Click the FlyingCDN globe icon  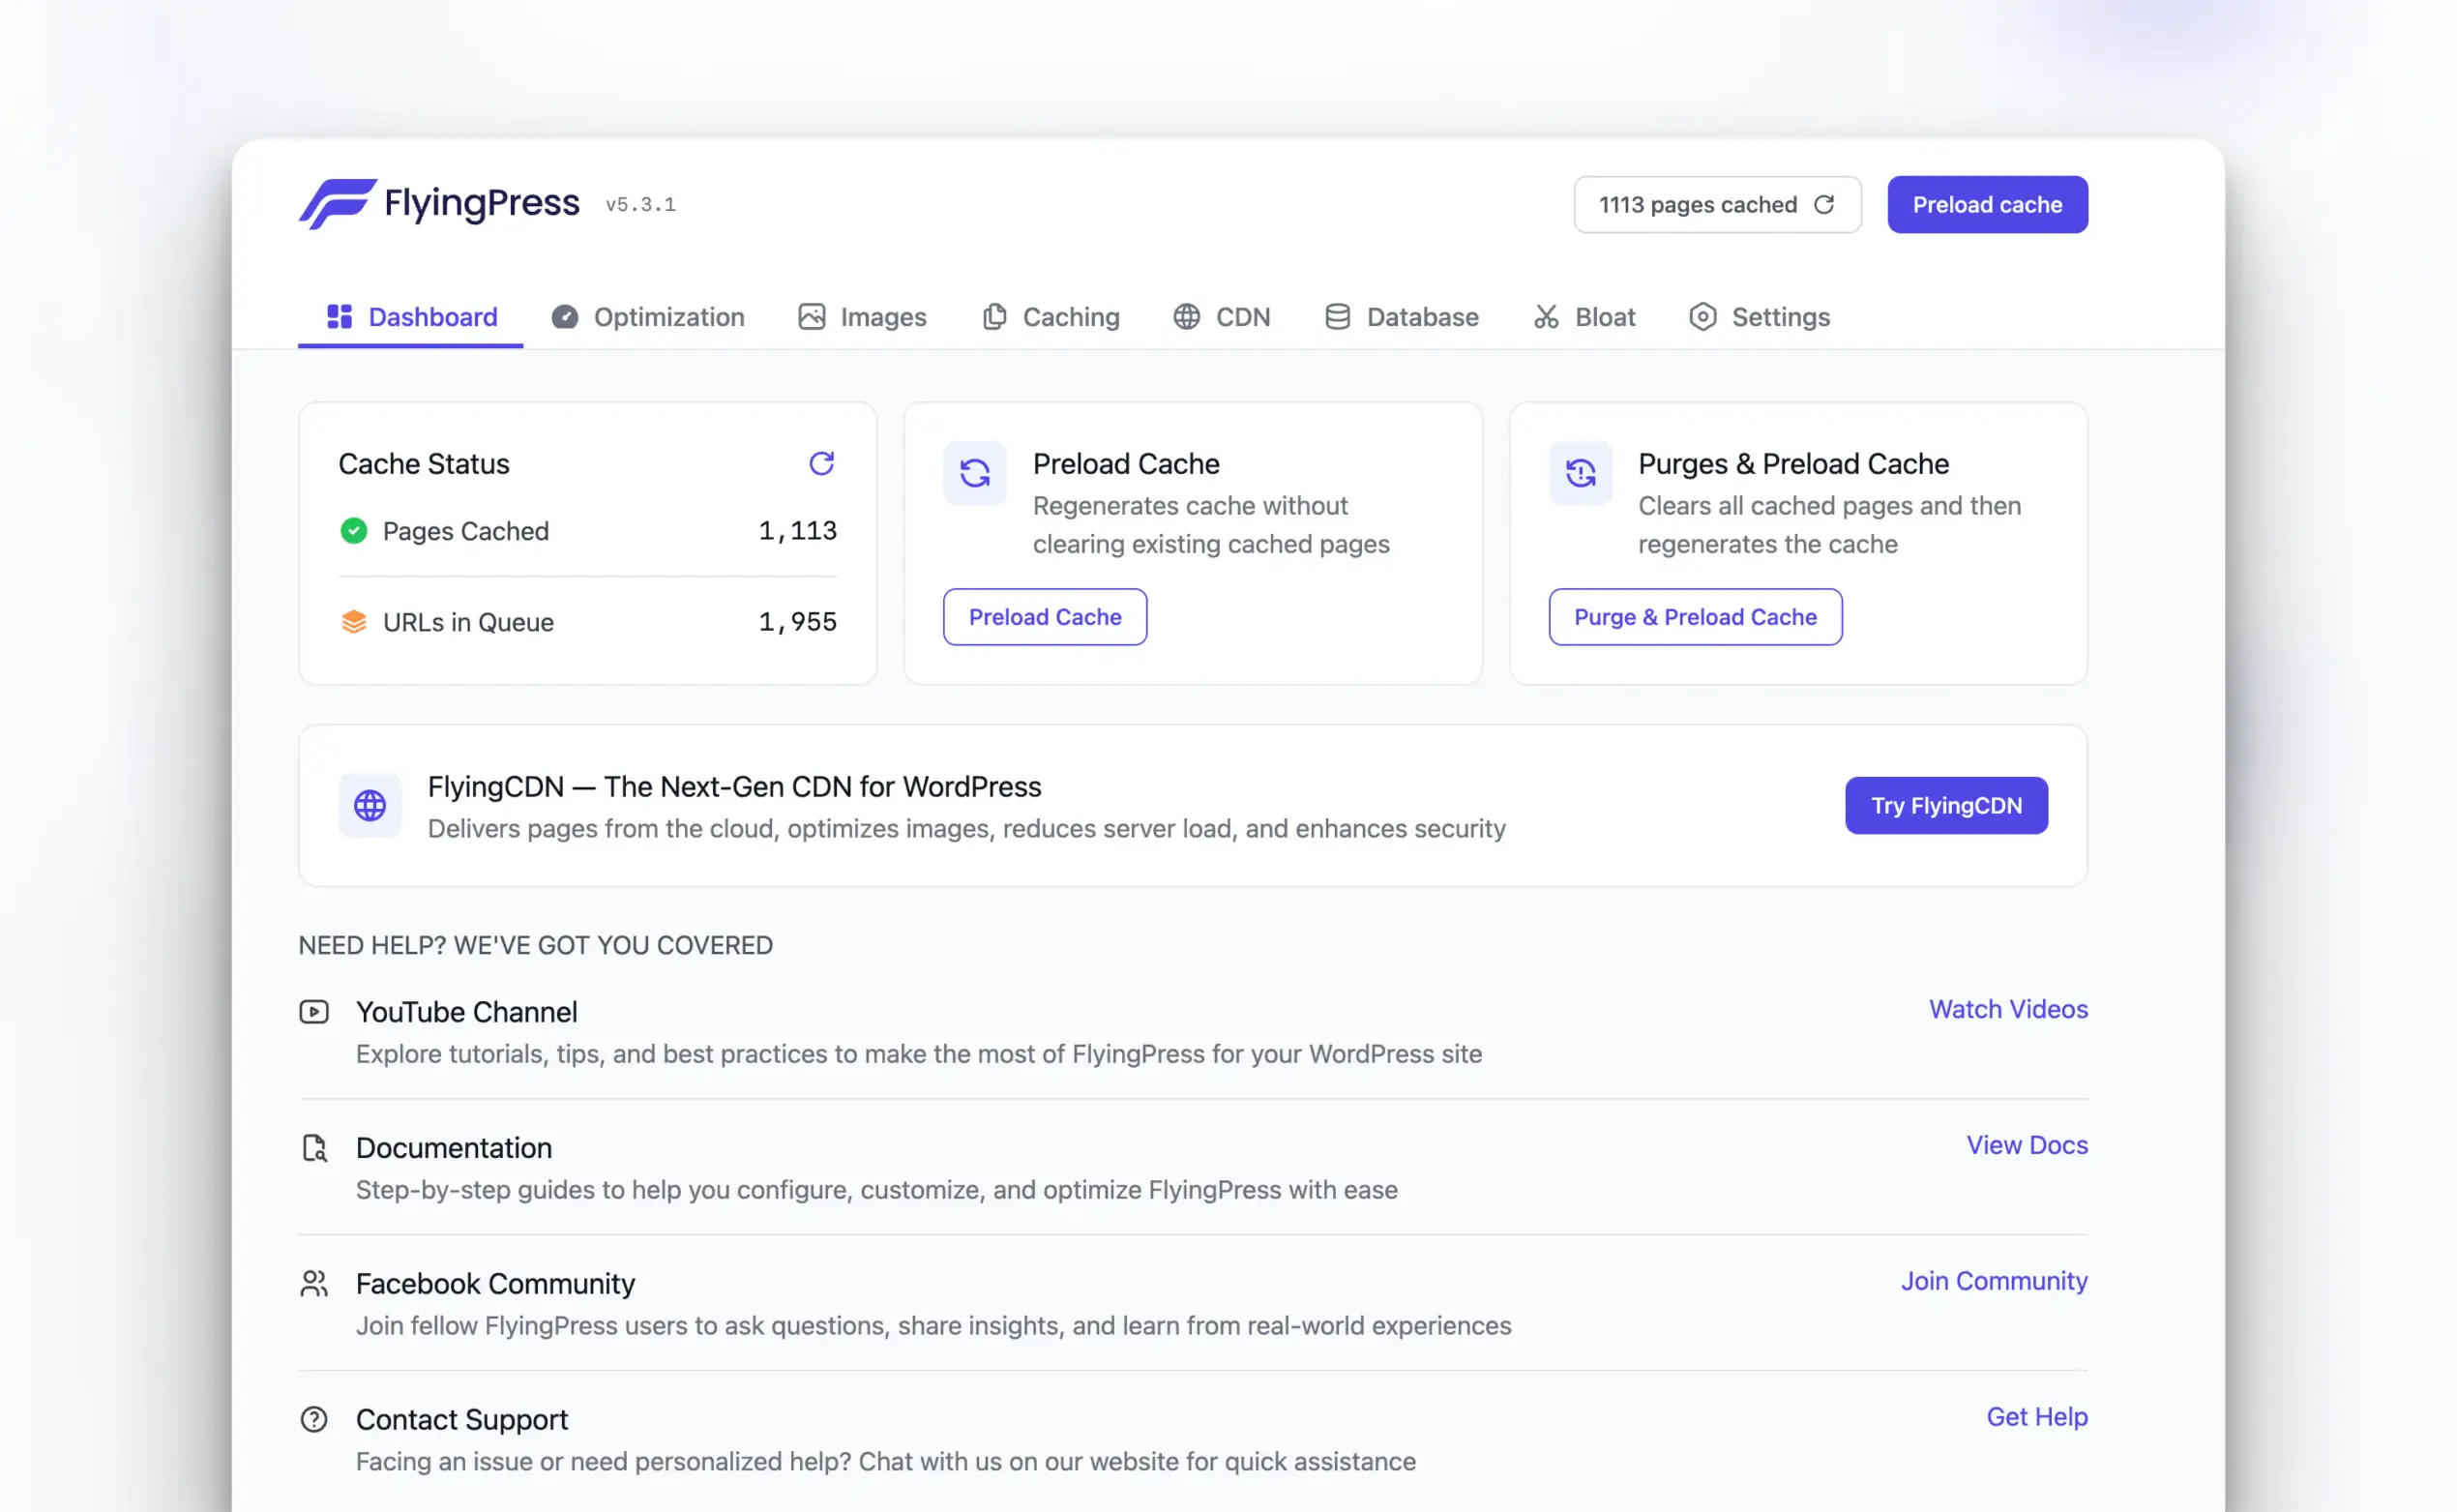pyautogui.click(x=370, y=805)
